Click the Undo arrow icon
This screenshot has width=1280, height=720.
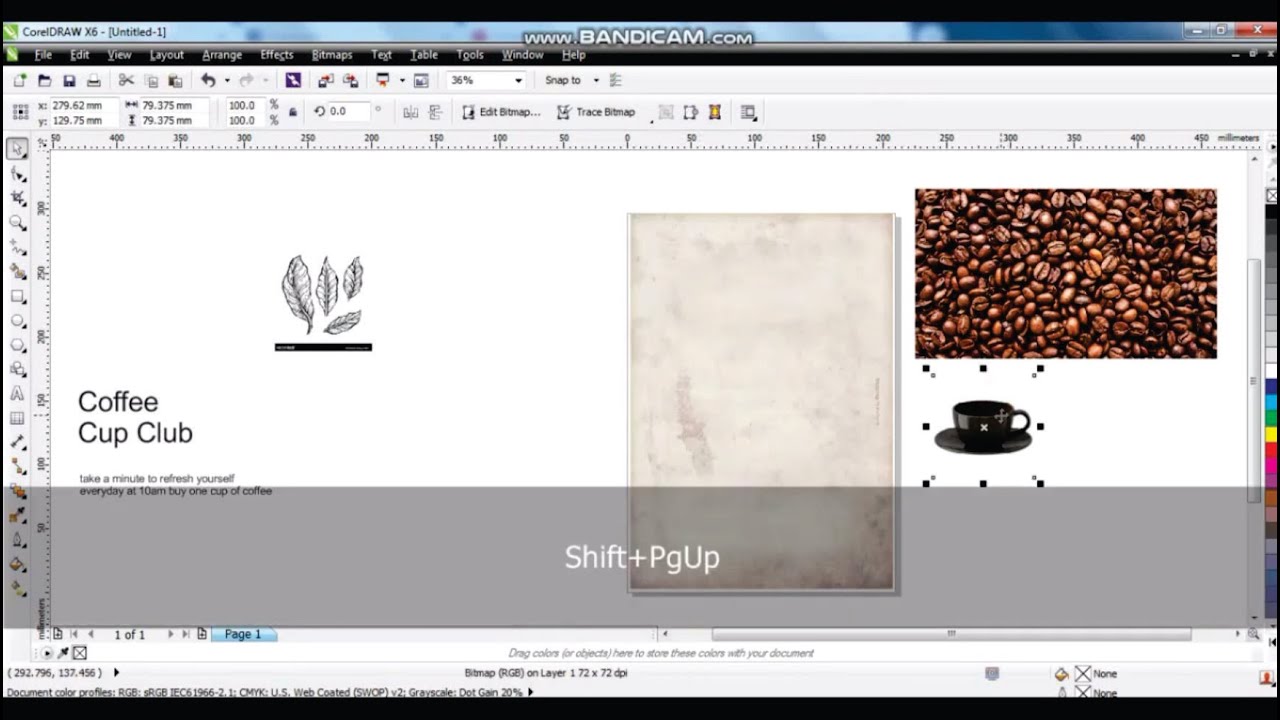click(x=208, y=80)
